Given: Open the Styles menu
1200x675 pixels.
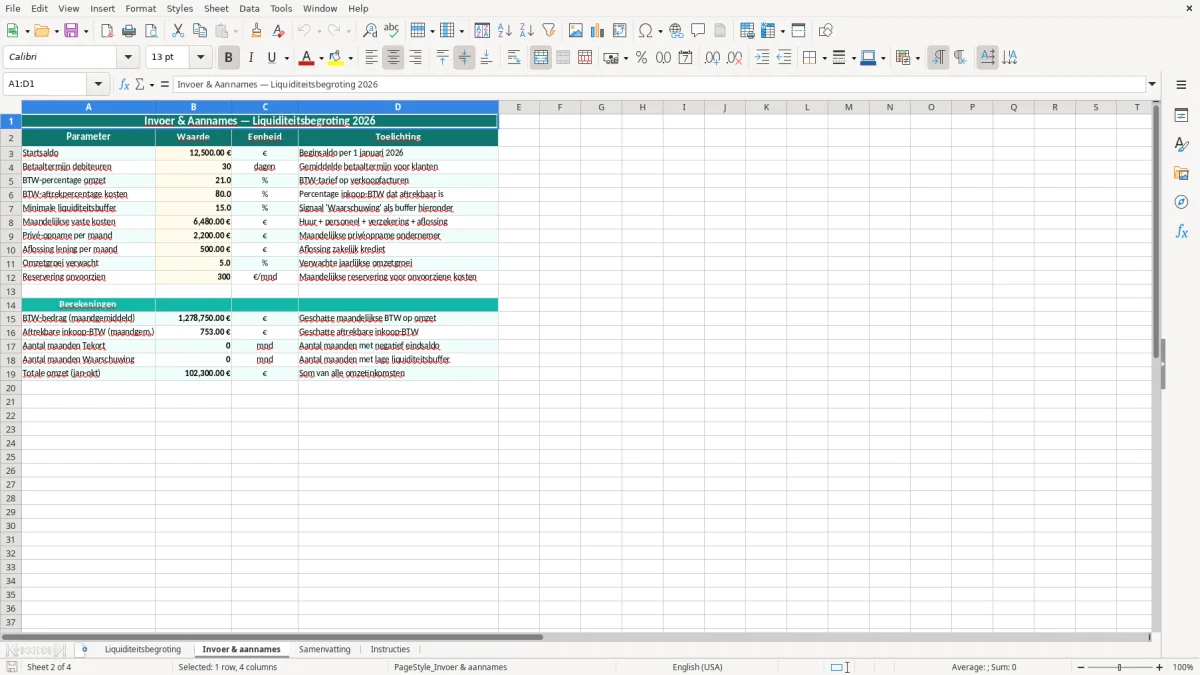Looking at the screenshot, I should click(180, 8).
